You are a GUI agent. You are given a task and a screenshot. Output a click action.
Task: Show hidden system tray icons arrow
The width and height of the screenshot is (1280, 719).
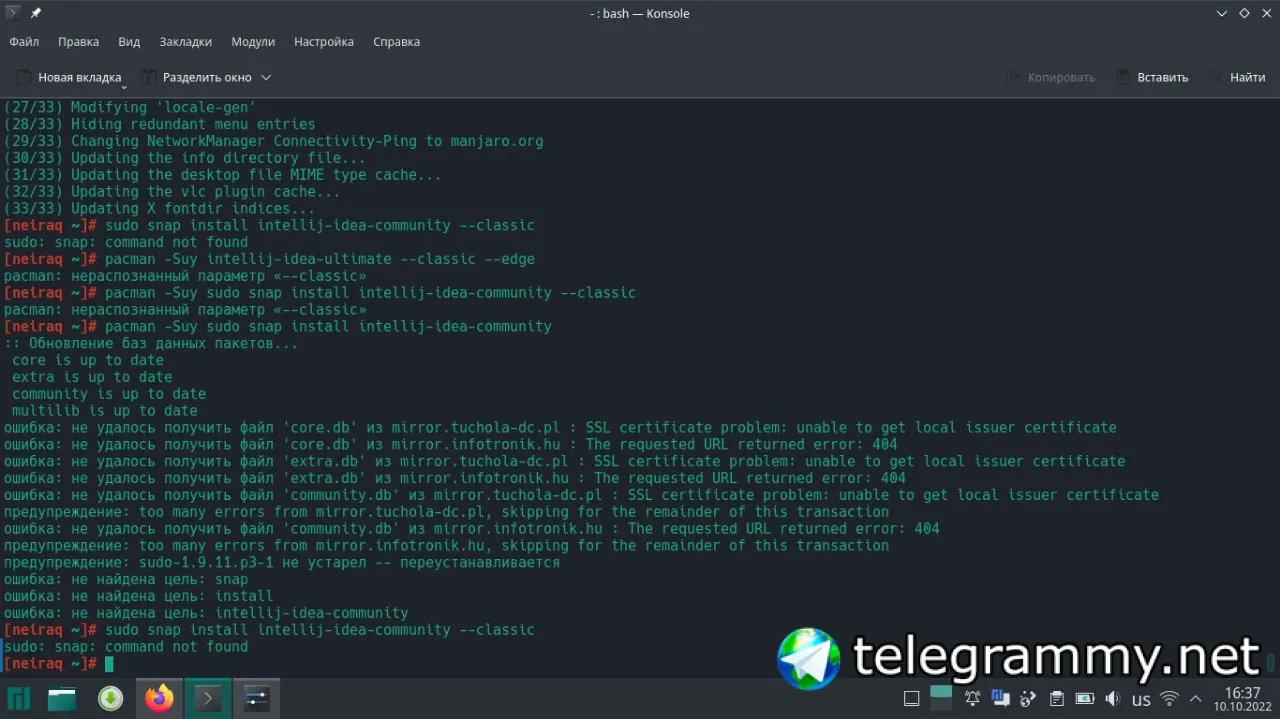(x=1197, y=697)
